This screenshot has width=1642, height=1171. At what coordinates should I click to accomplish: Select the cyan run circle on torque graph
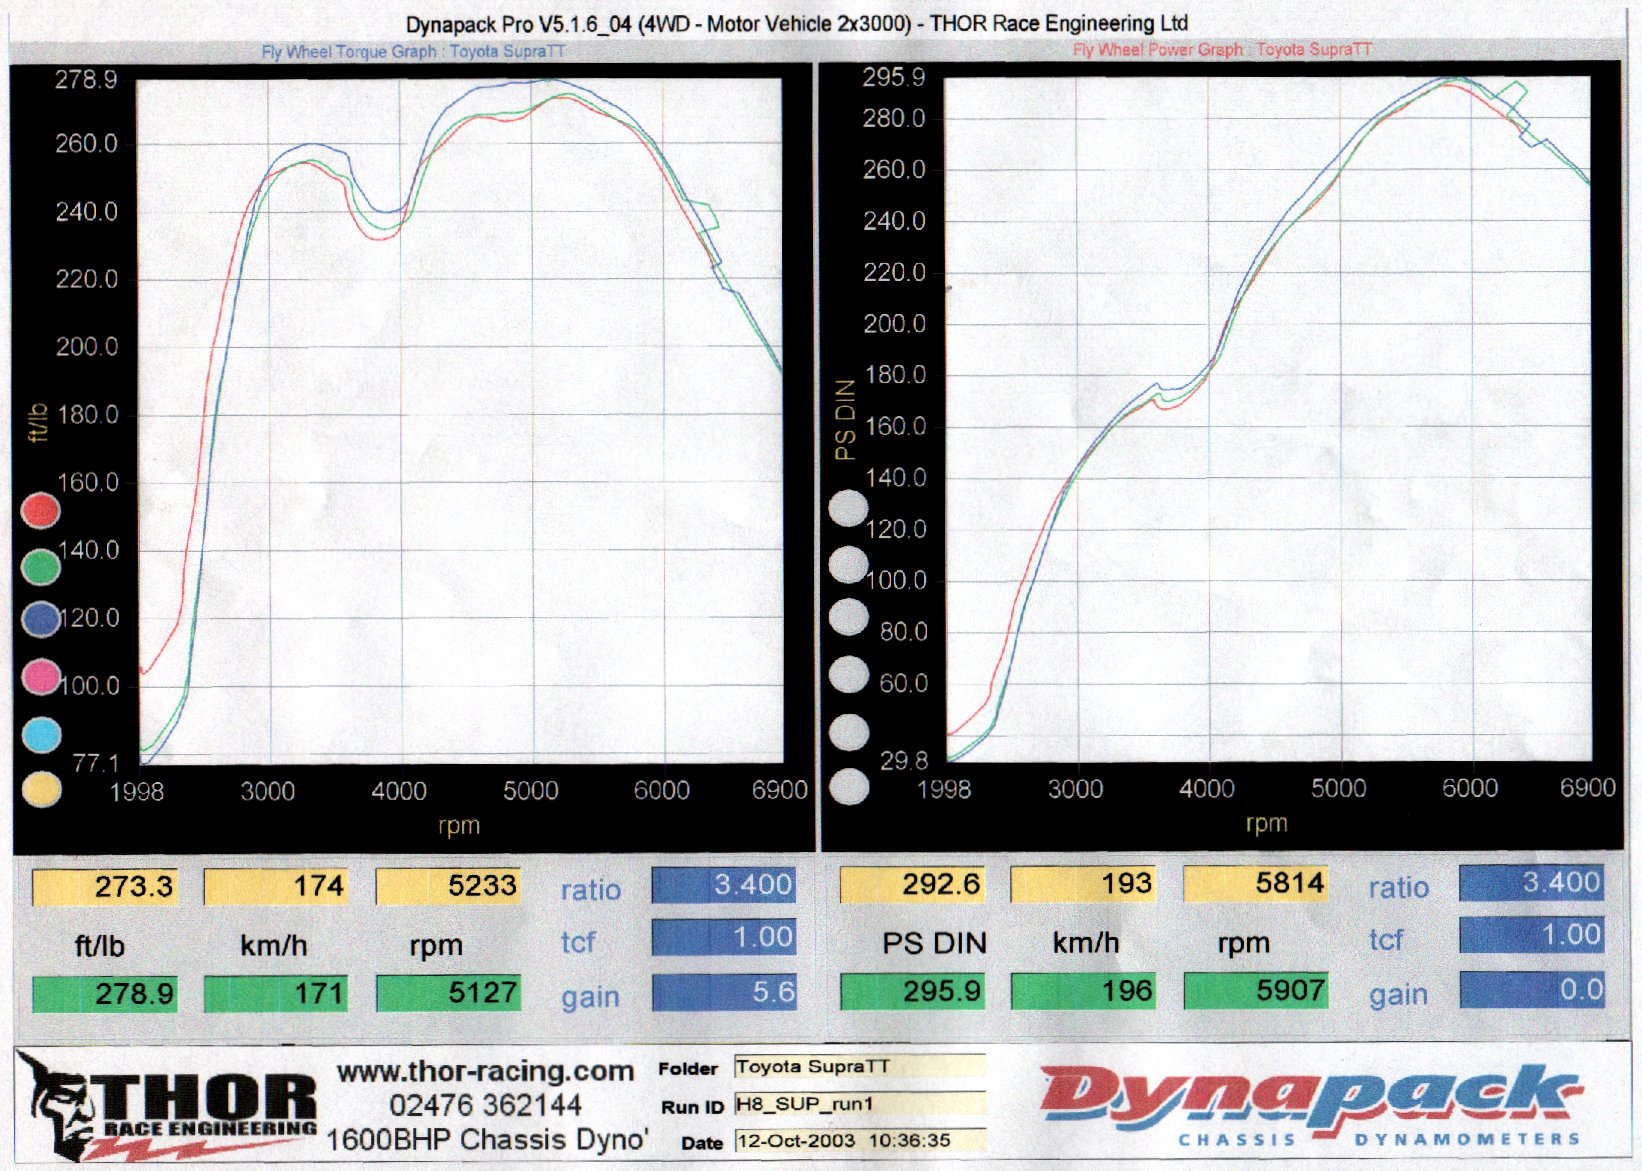(40, 735)
